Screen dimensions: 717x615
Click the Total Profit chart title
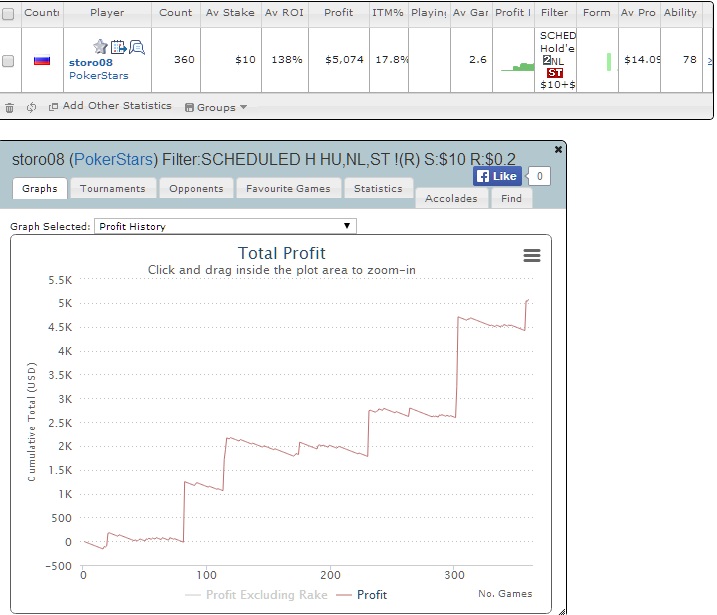(x=282, y=253)
